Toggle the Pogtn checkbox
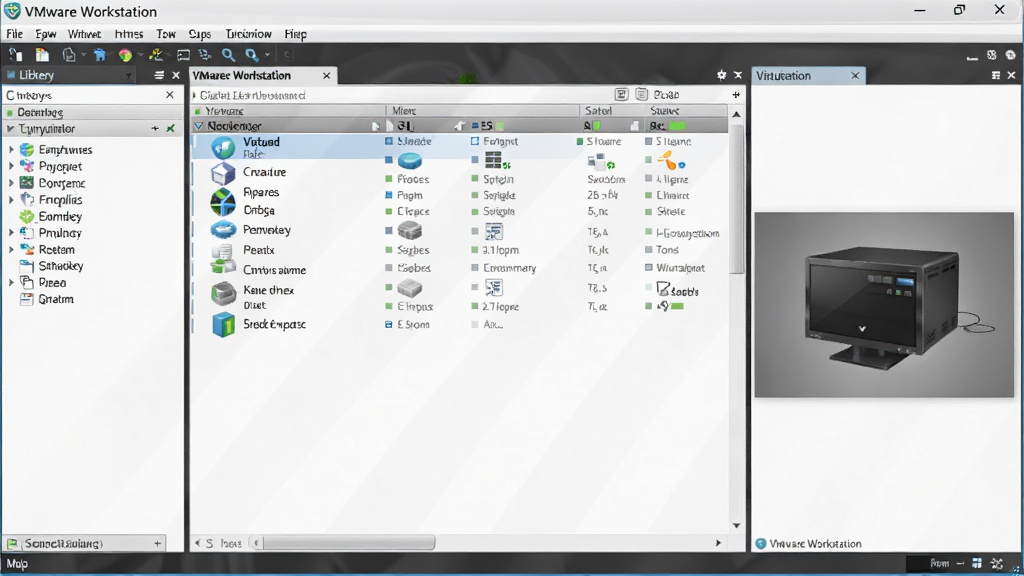 (x=389, y=195)
